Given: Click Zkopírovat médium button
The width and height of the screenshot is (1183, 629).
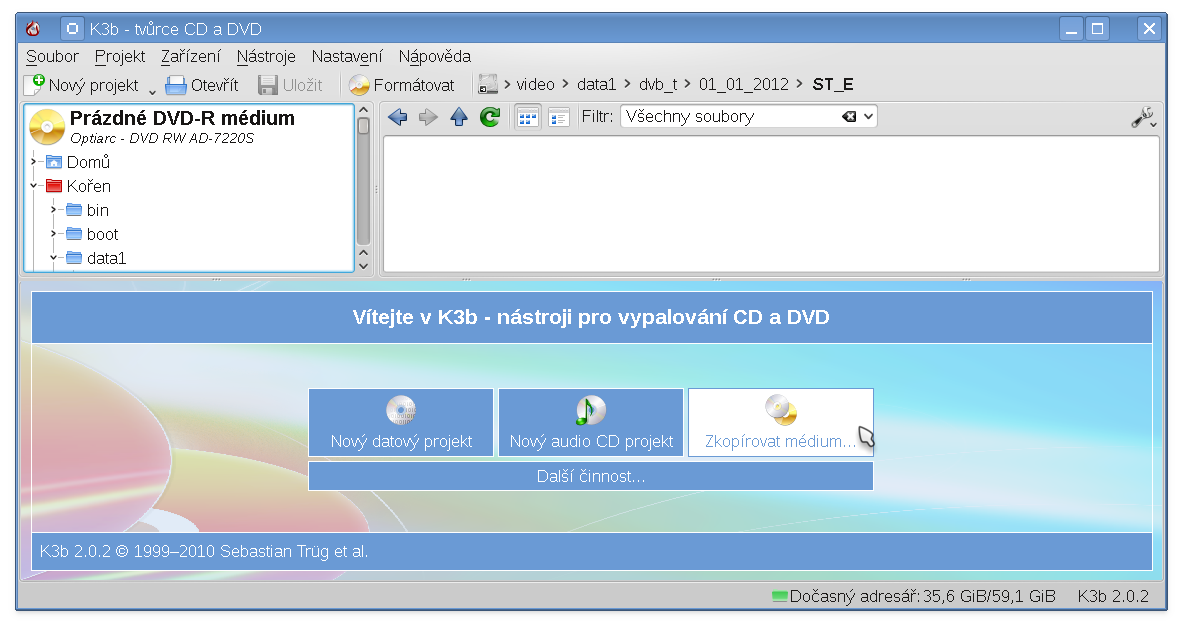Looking at the screenshot, I should (781, 422).
